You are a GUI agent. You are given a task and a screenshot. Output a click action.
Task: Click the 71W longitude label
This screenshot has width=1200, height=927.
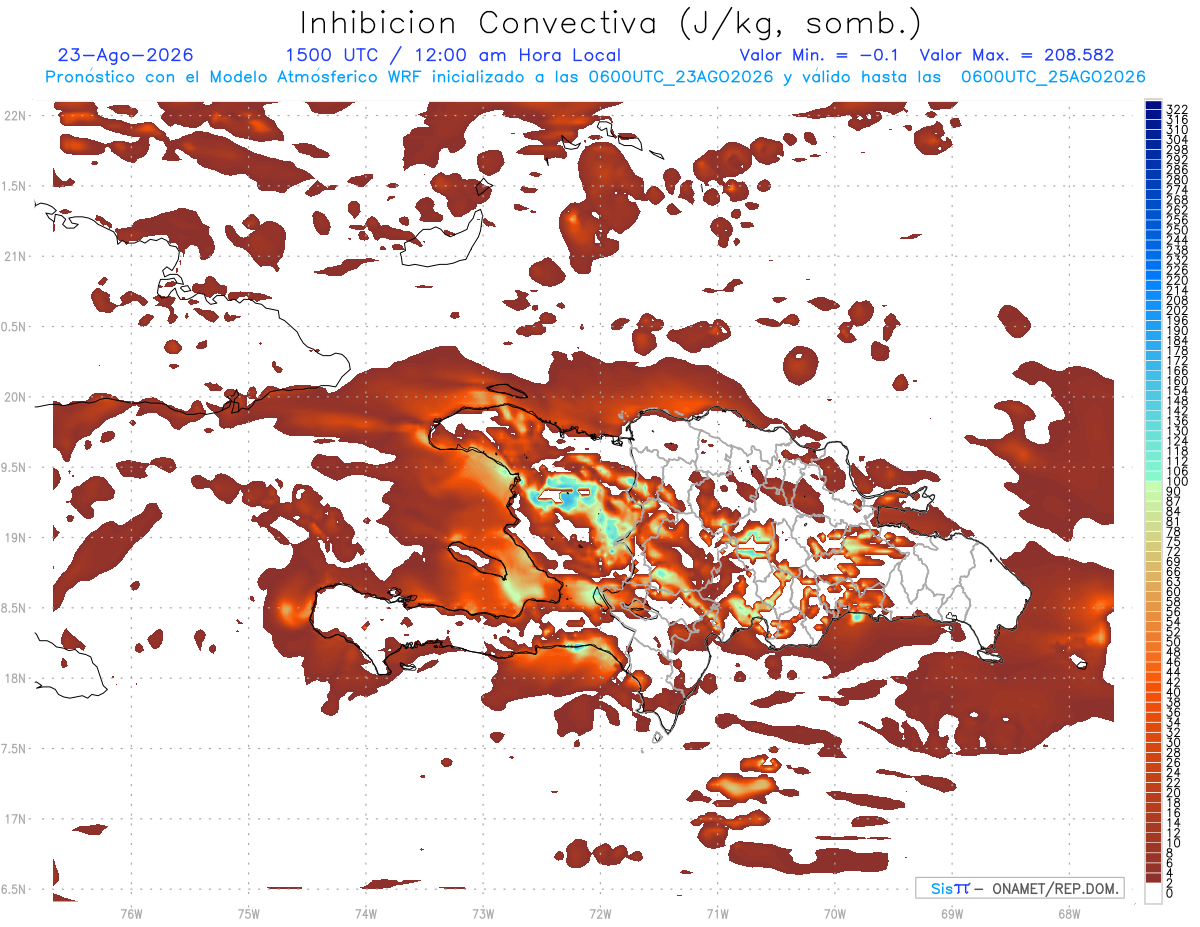pos(717,913)
